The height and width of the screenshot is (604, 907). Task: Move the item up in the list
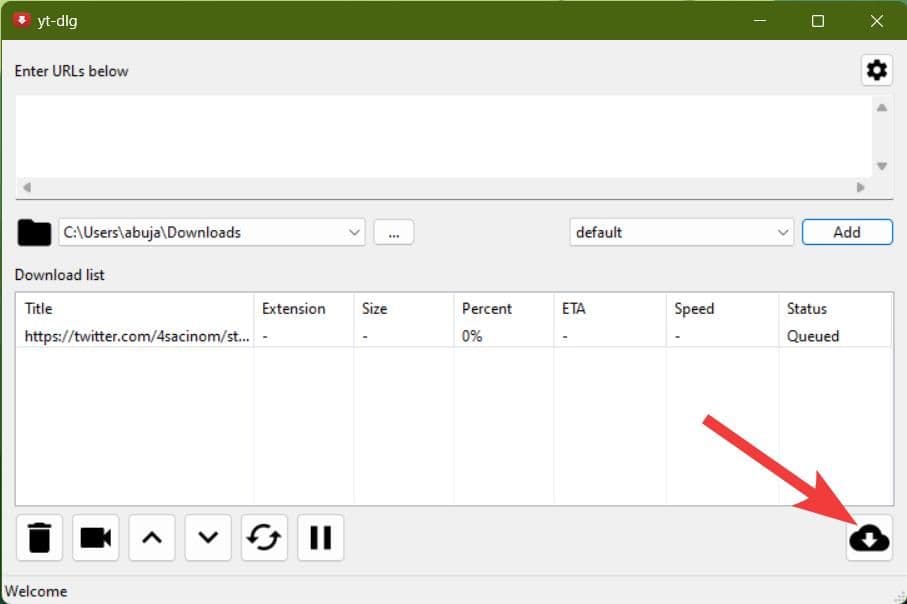pos(151,537)
